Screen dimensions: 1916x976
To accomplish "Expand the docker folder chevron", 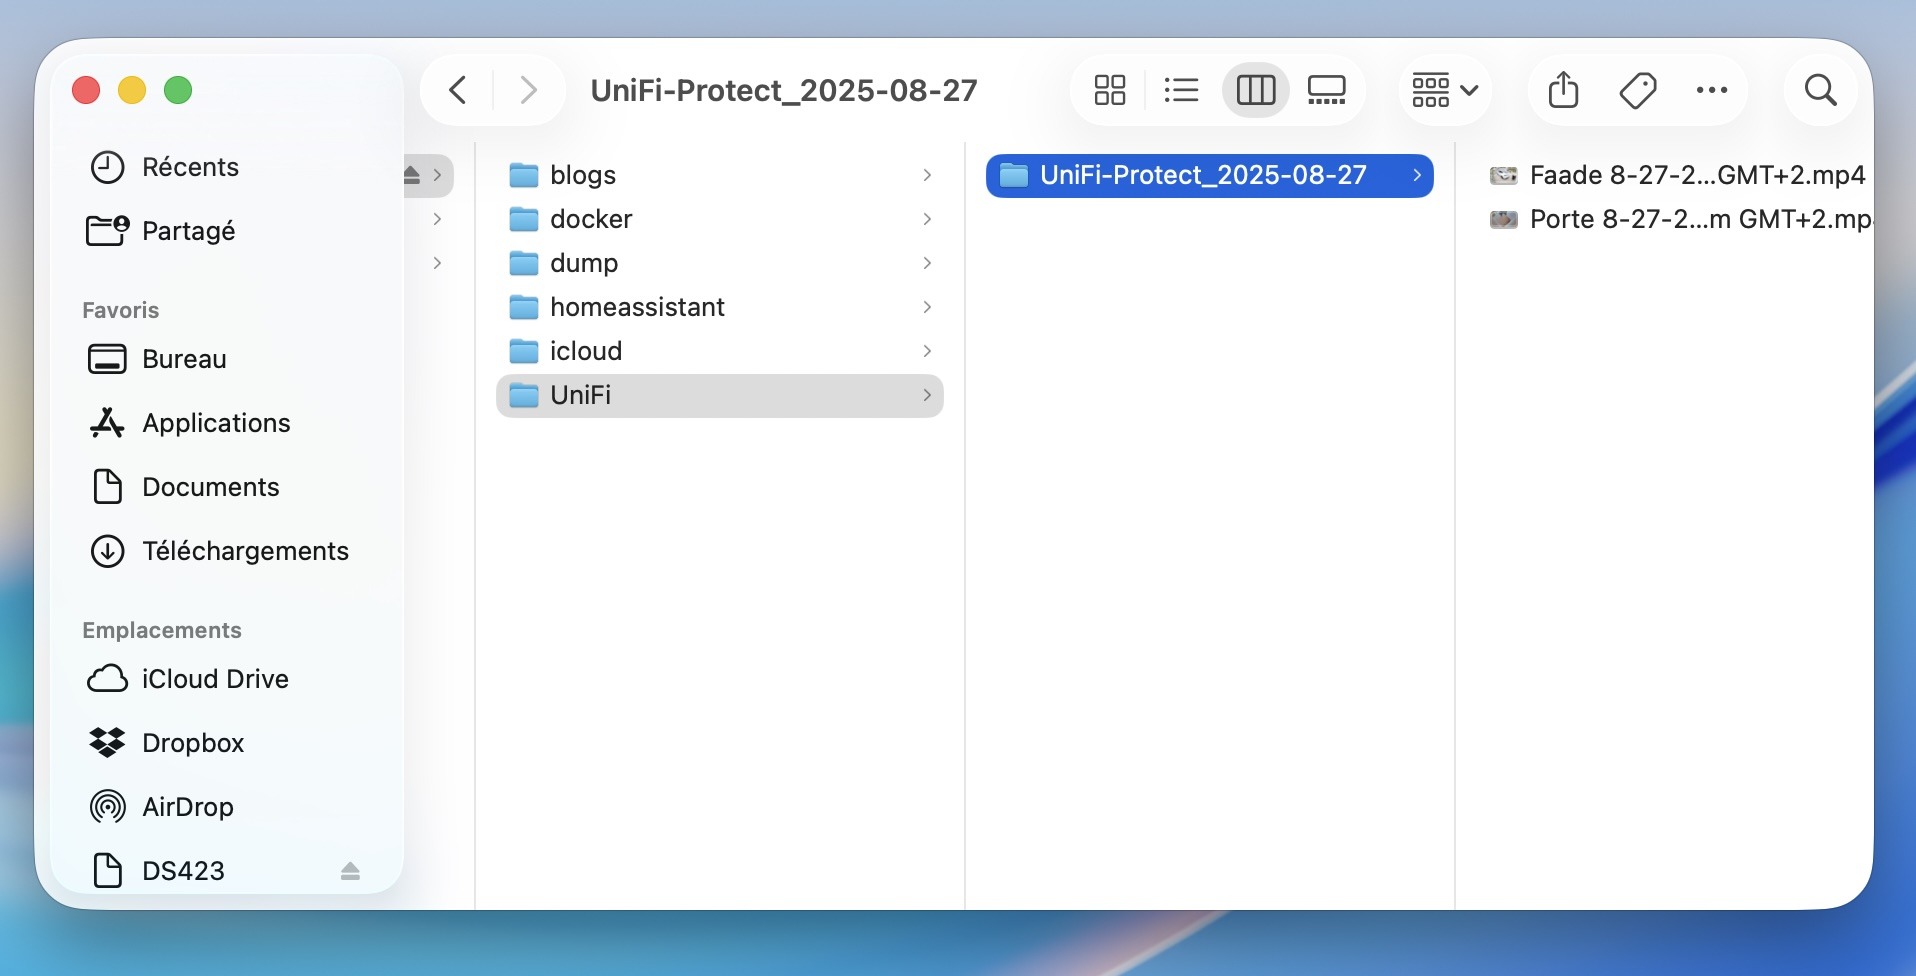I will (927, 219).
